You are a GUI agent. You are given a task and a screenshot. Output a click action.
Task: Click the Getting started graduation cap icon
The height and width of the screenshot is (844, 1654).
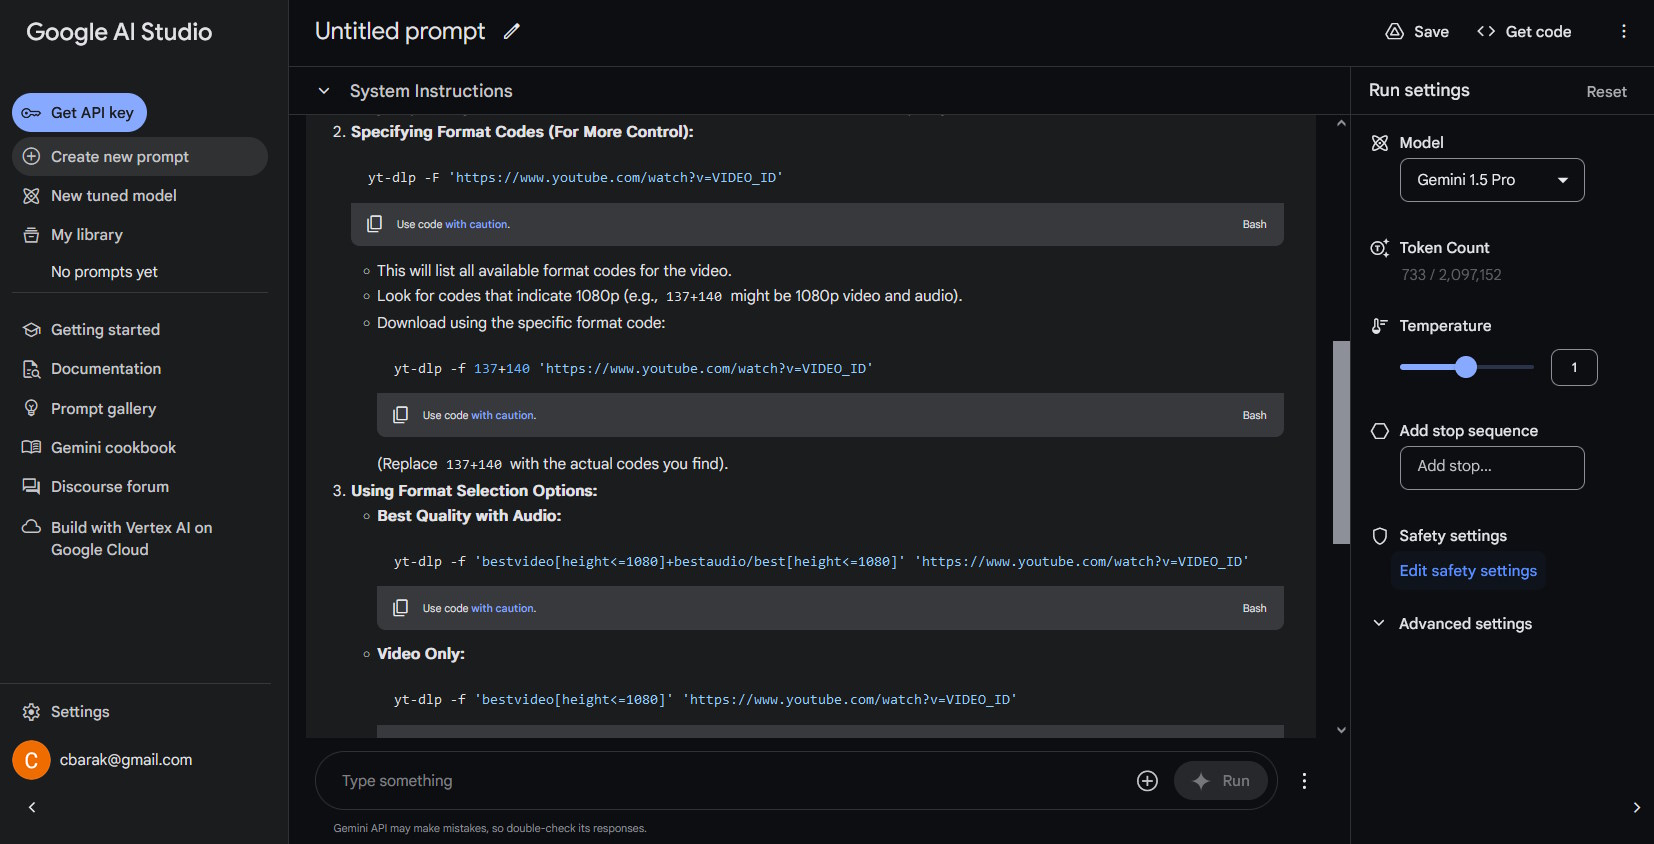[x=31, y=329]
